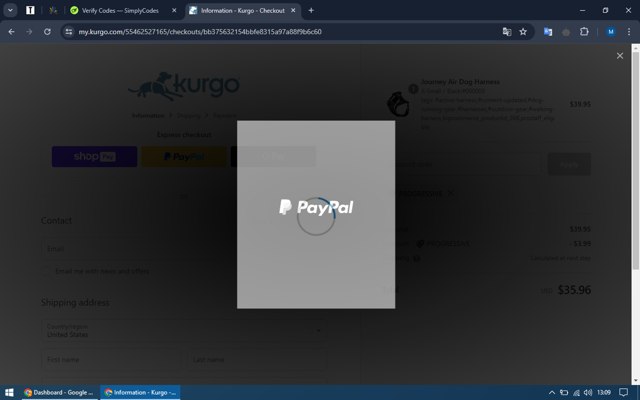Go forward one page in history
The height and width of the screenshot is (400, 640).
pos(29,32)
